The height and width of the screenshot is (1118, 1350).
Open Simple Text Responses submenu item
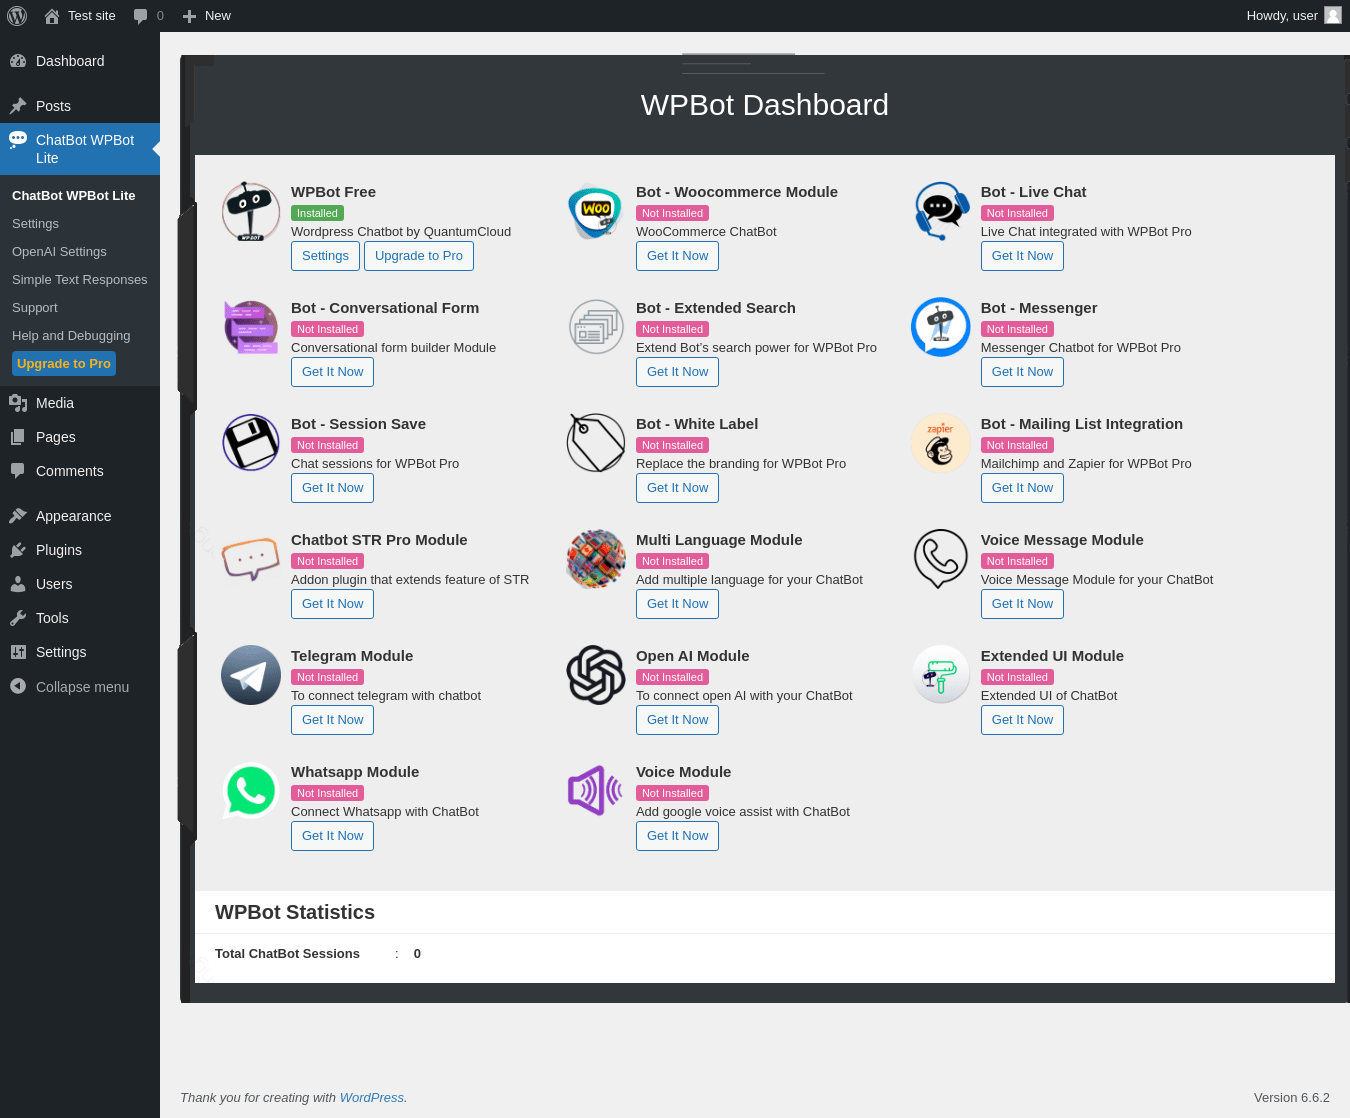[80, 280]
